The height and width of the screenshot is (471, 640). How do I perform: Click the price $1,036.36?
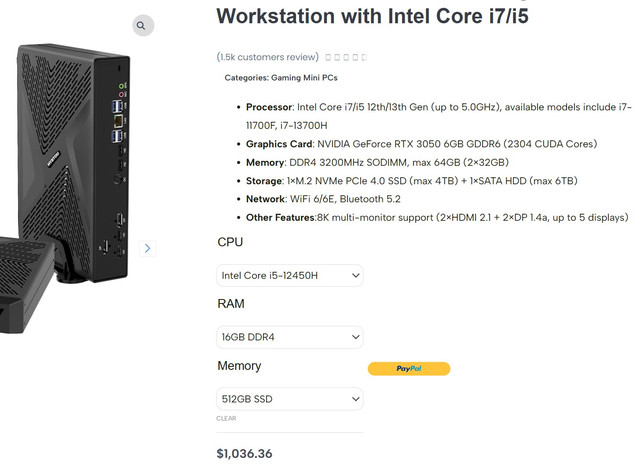click(x=244, y=453)
